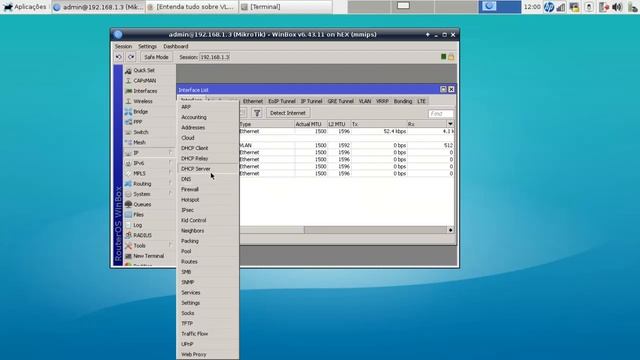Switch to the VLAN tab

pos(365,101)
